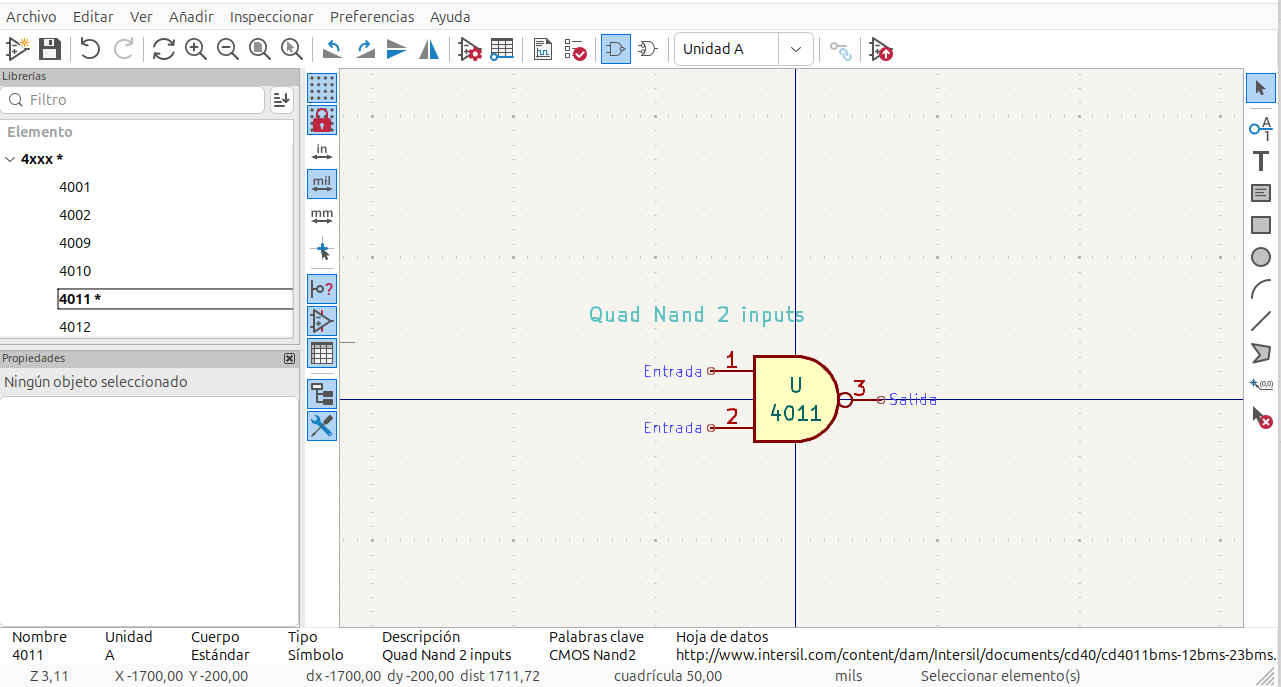Toggle units to inches
Screen dimensions: 1281x687
point(322,152)
